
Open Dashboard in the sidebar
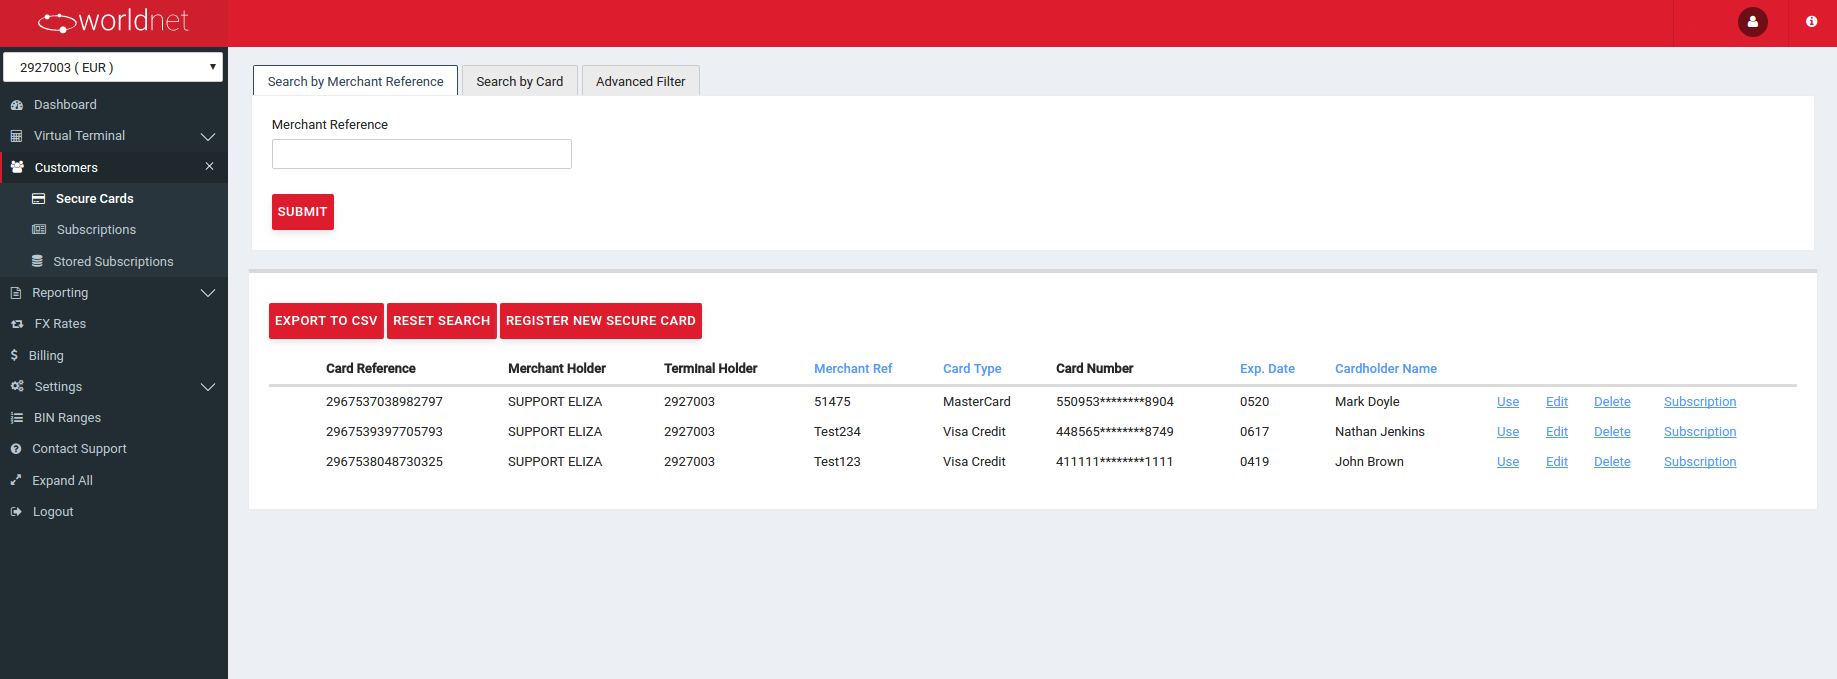(x=65, y=105)
